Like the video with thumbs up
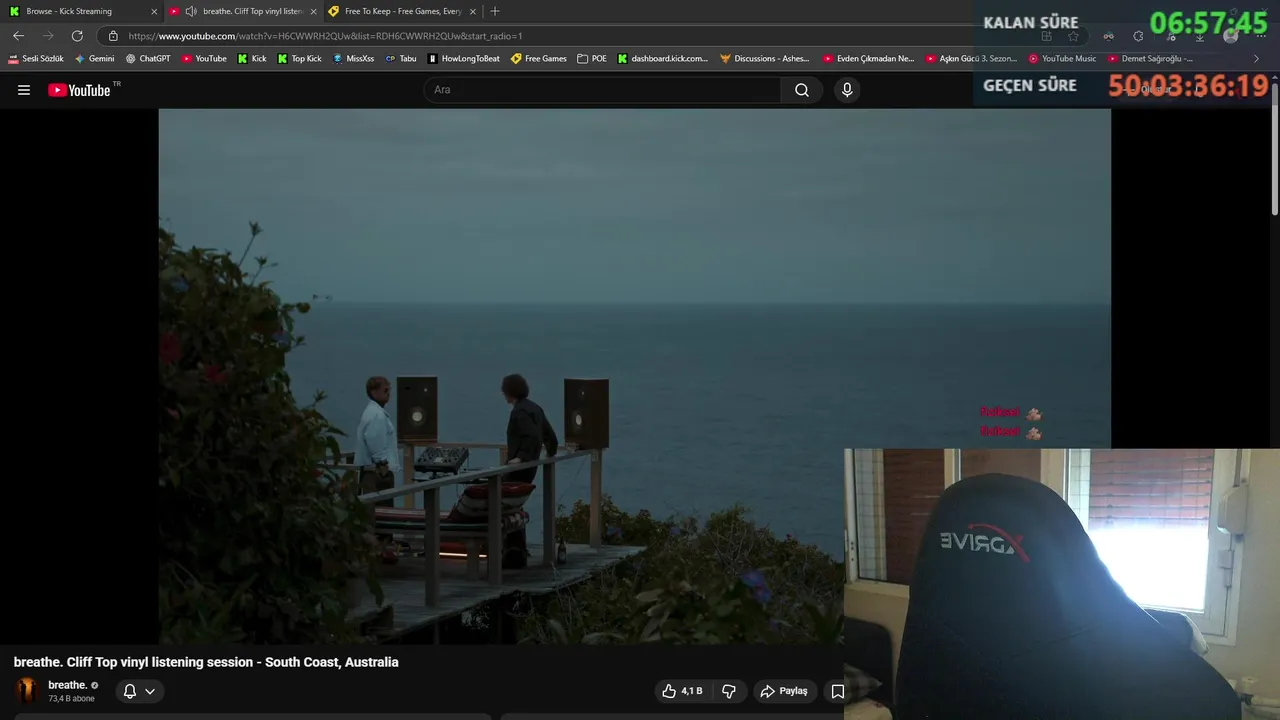Image resolution: width=1280 pixels, height=720 pixels. pyautogui.click(x=682, y=691)
